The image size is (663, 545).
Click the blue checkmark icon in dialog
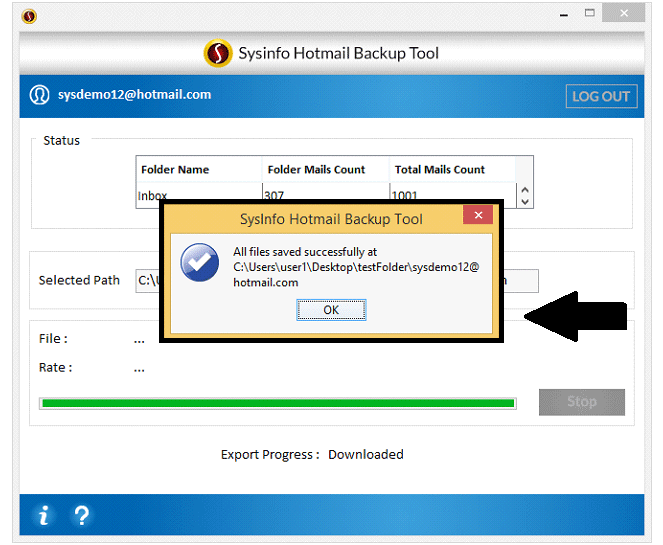pyautogui.click(x=199, y=263)
